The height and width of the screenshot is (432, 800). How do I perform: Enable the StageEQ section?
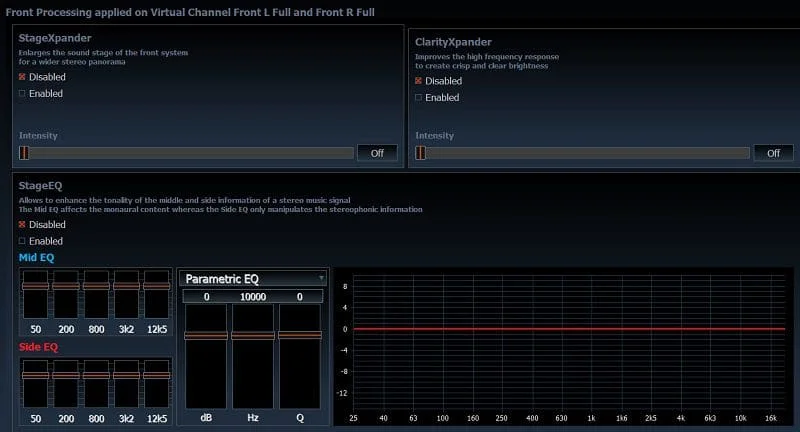22,241
